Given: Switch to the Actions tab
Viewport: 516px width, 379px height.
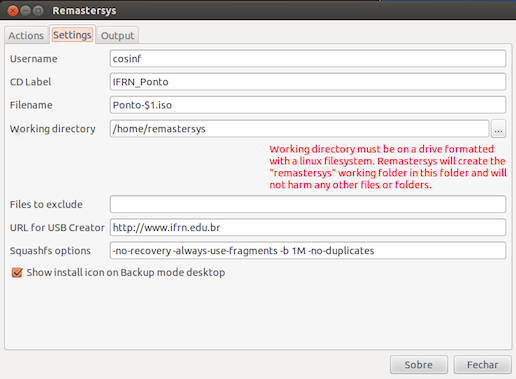Looking at the screenshot, I should click(x=26, y=35).
